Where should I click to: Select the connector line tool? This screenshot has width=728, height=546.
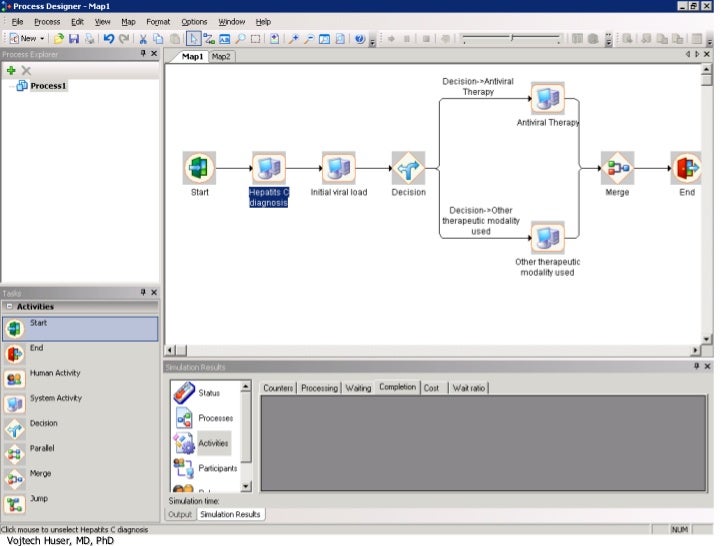pyautogui.click(x=209, y=39)
